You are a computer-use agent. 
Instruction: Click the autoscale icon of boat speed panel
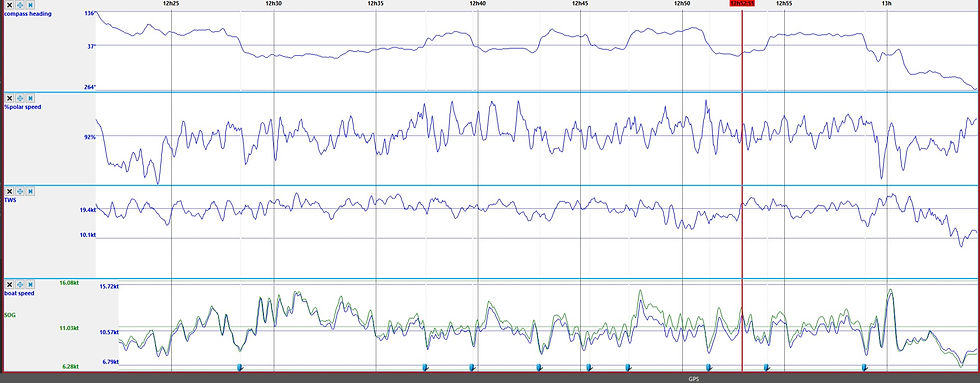click(30, 284)
